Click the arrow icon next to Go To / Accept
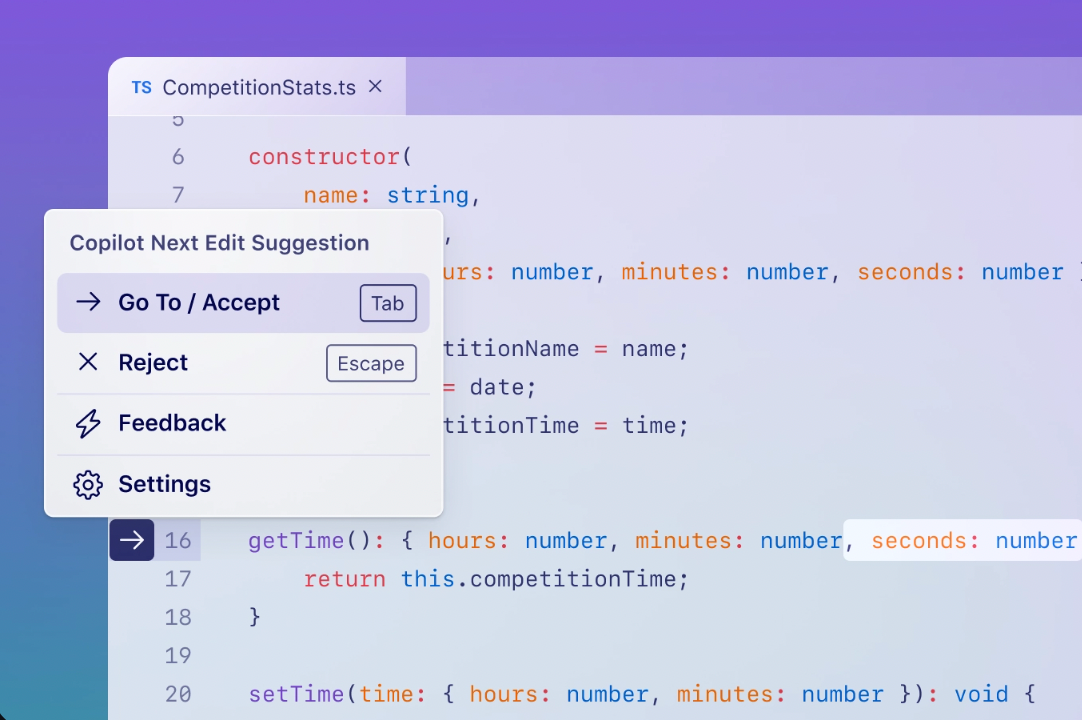This screenshot has height=720, width=1082. tap(89, 302)
